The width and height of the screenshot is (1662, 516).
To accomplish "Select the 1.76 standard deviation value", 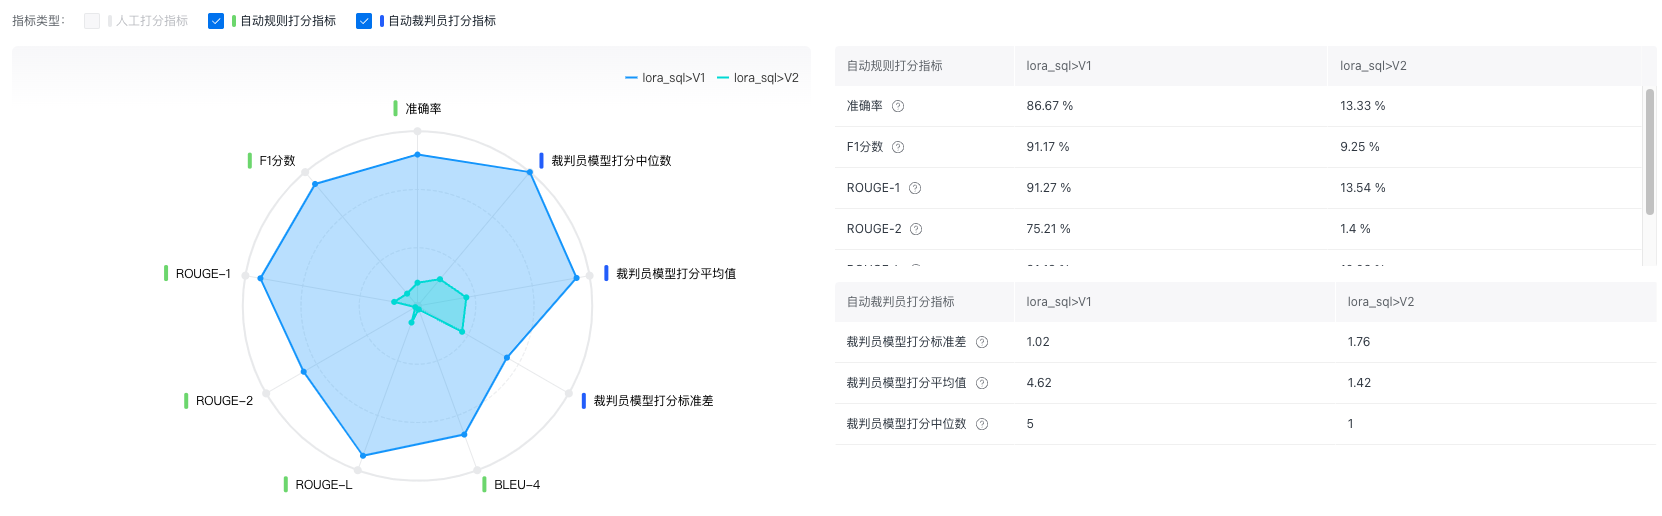I will [x=1359, y=342].
